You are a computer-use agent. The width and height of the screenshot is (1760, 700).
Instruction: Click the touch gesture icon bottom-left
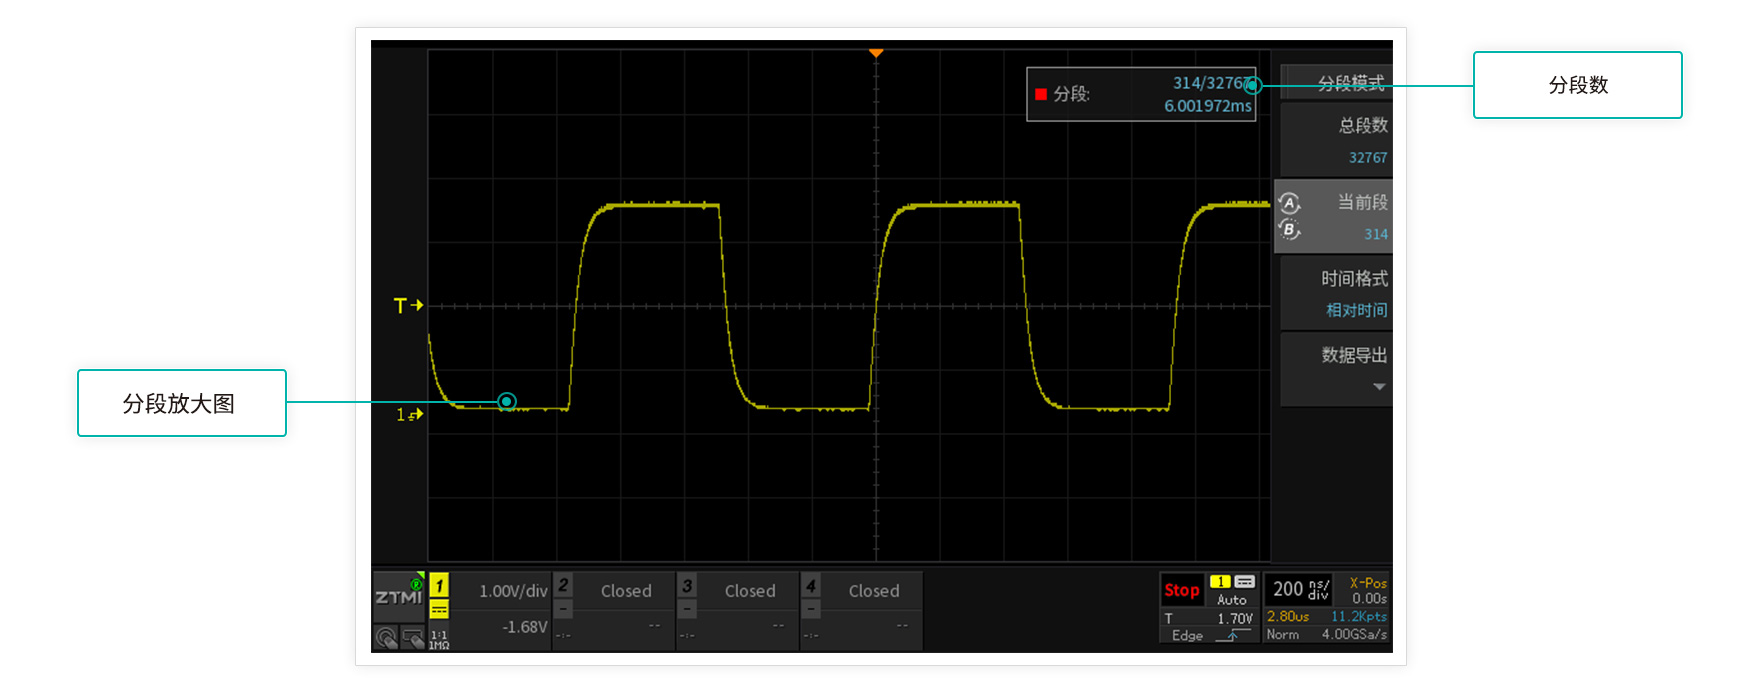tap(386, 637)
